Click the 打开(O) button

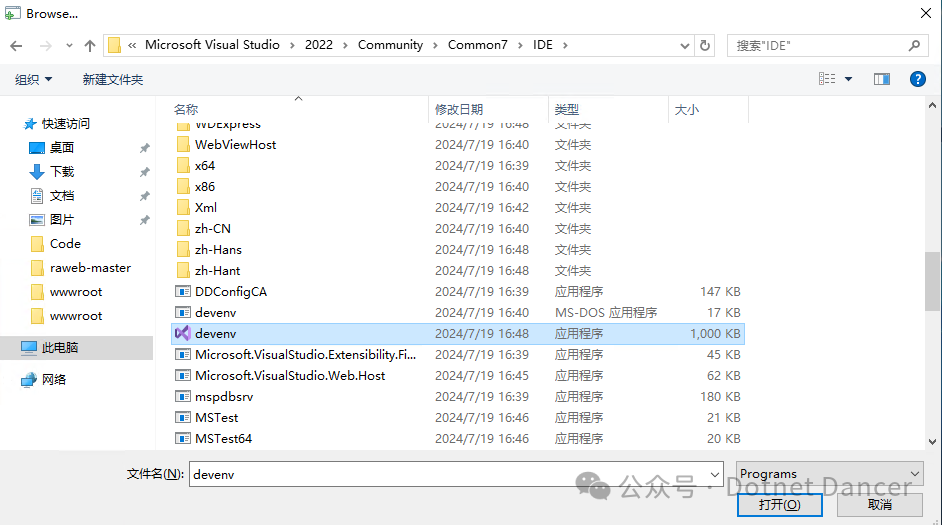(779, 505)
